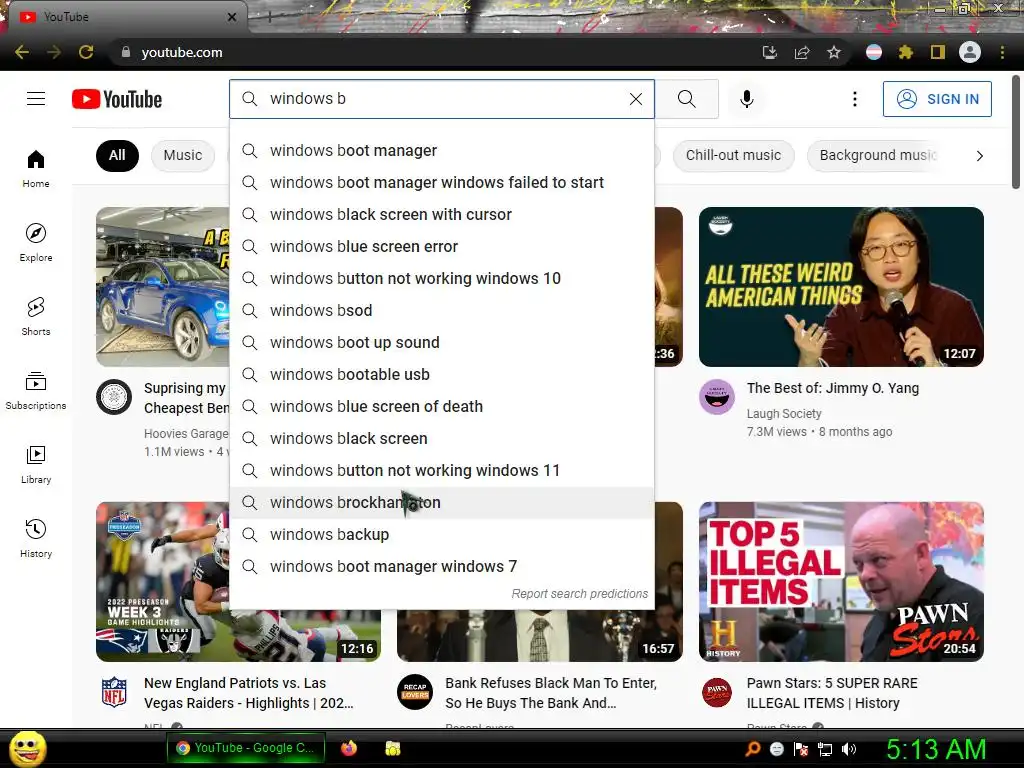The height and width of the screenshot is (768, 1024).
Task: Choose suggestion windows boot manager windows failed to start
Action: 442,182
